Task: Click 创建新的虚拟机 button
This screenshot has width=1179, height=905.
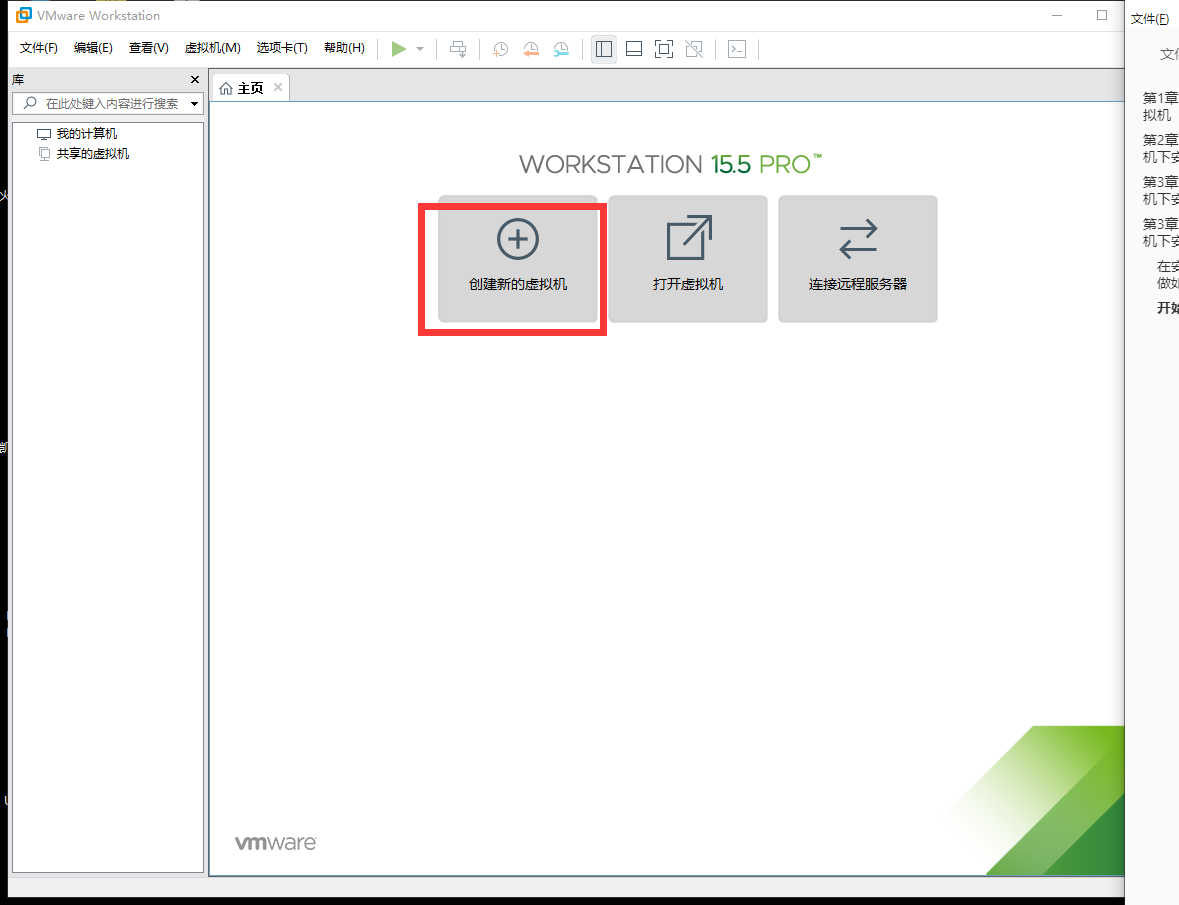Action: point(518,259)
